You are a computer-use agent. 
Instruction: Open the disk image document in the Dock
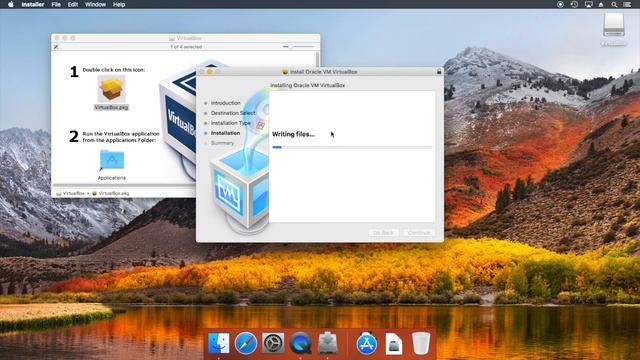394,344
